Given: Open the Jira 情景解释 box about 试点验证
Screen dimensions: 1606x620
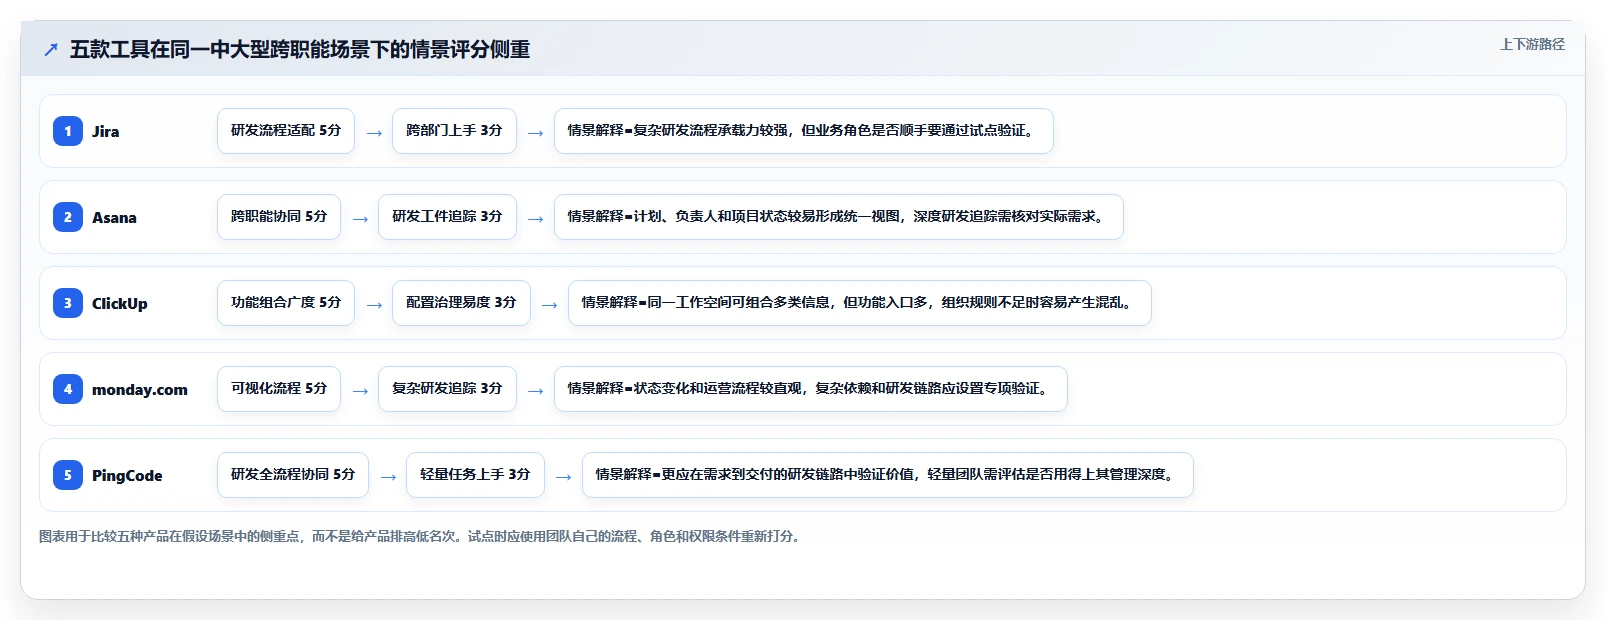Looking at the screenshot, I should click(804, 131).
